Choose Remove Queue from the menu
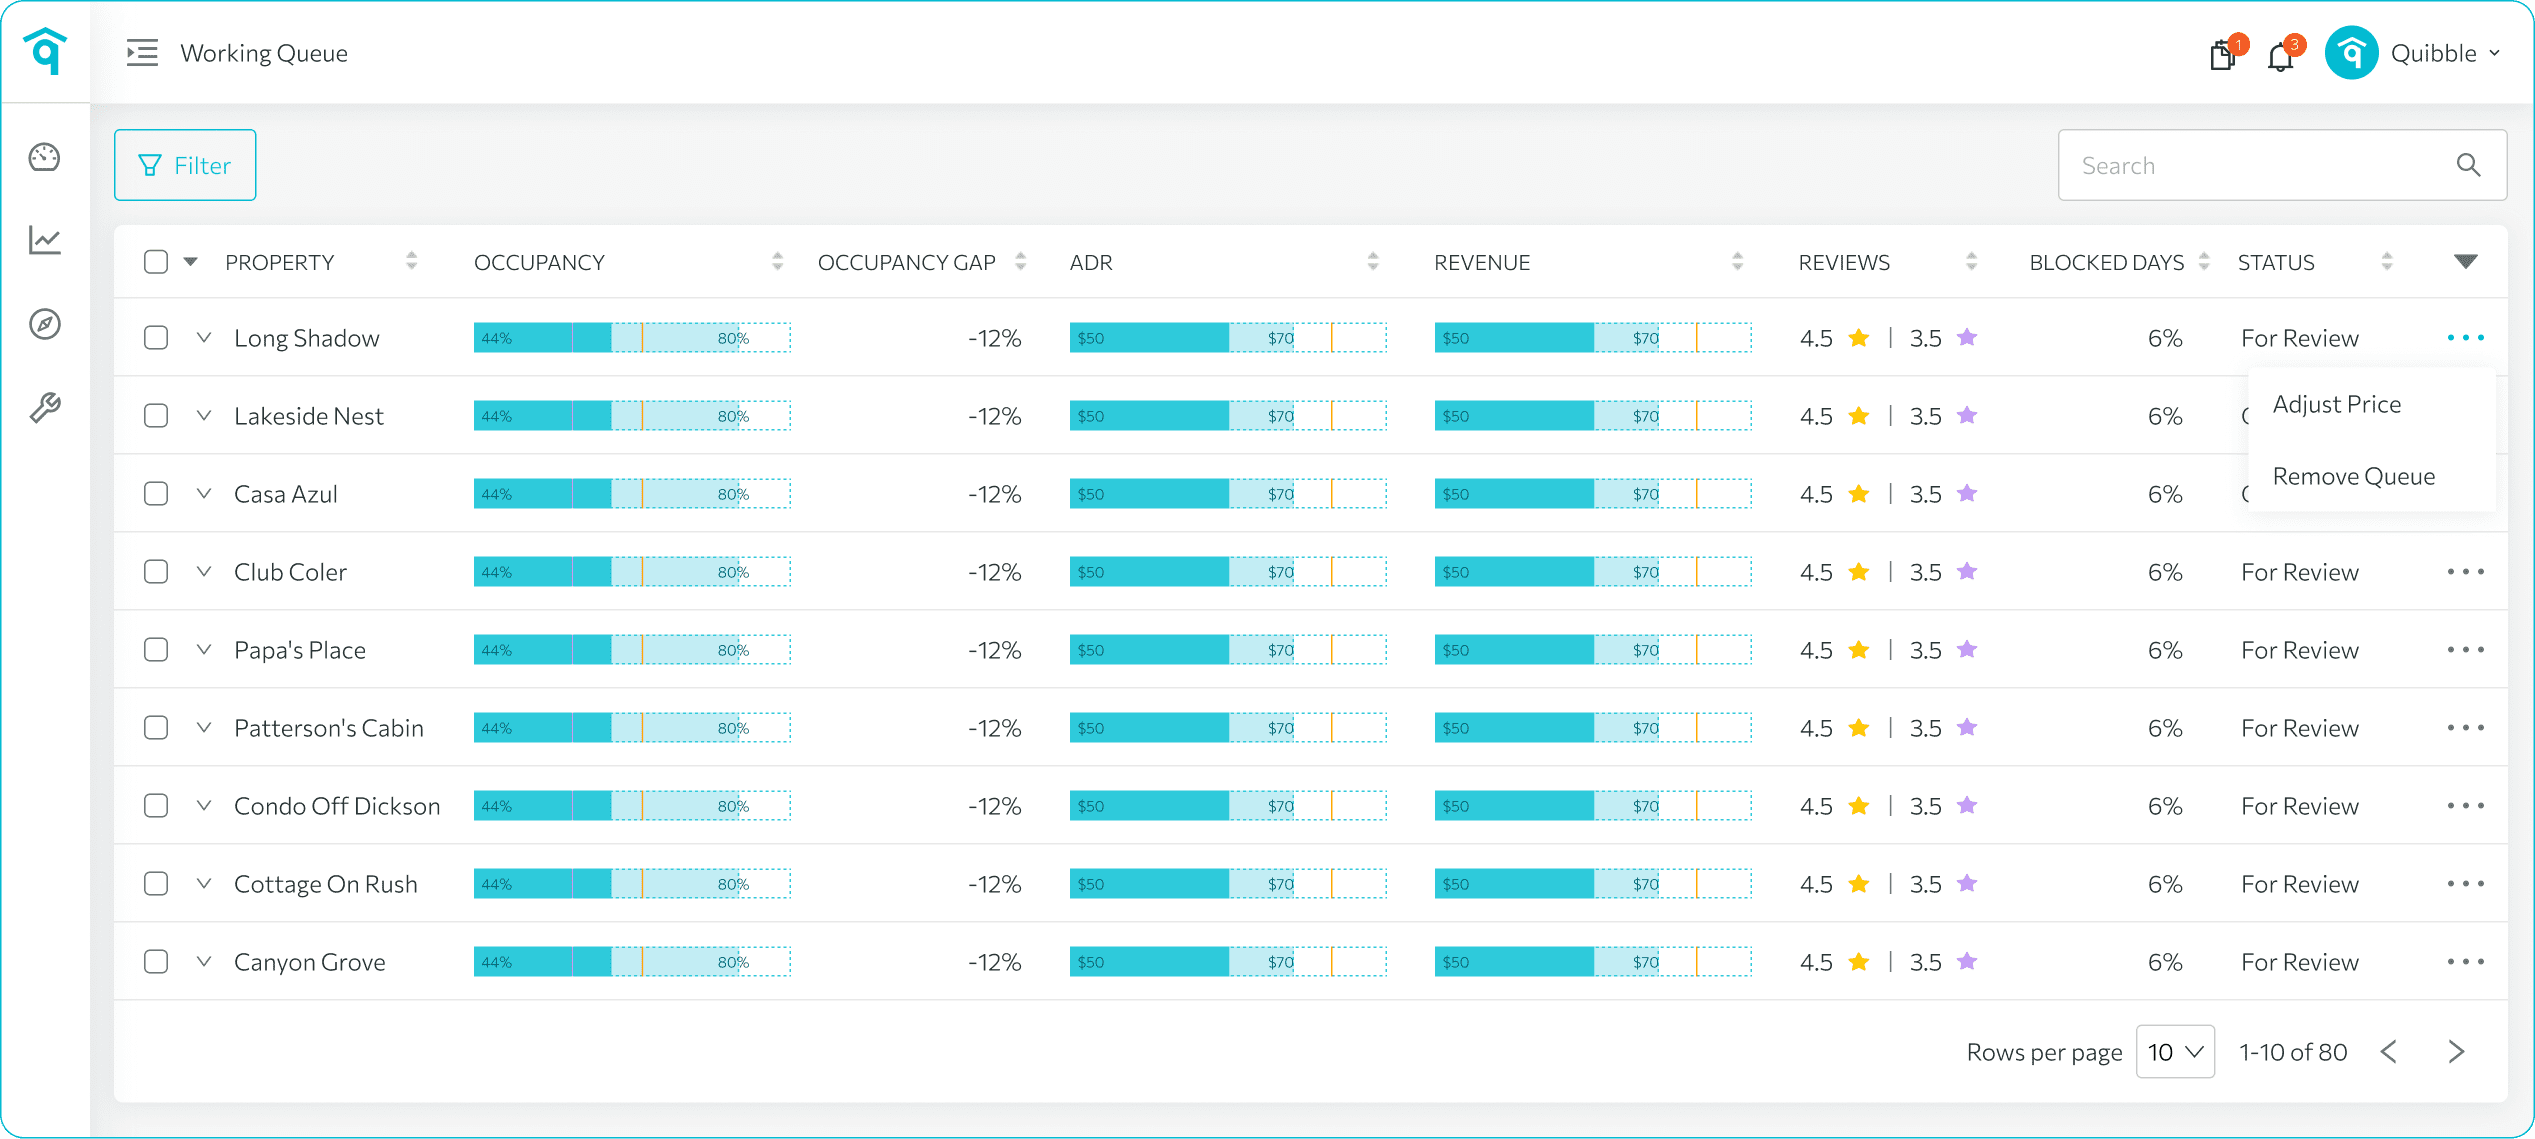2535x1139 pixels. tap(2354, 477)
